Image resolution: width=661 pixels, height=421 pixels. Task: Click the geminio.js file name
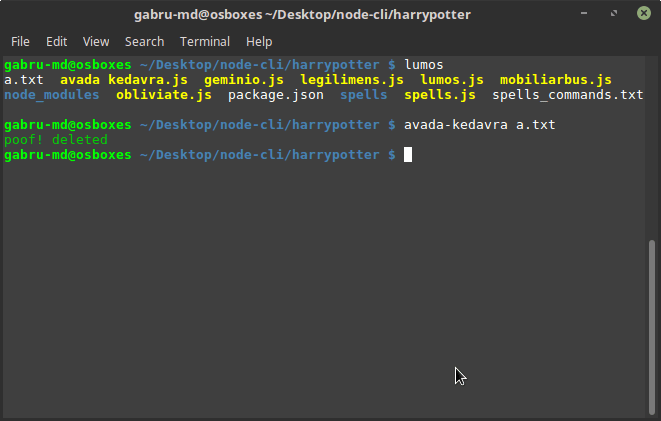click(244, 80)
